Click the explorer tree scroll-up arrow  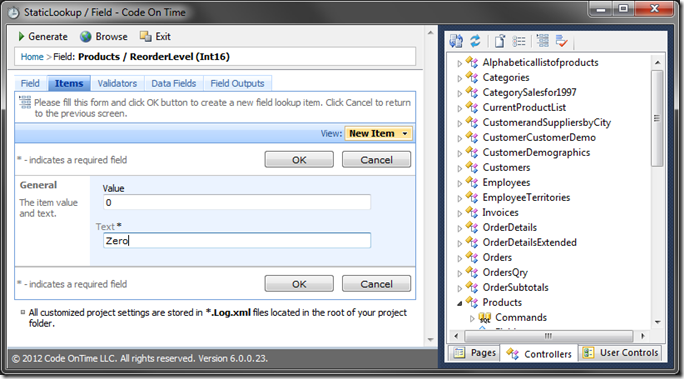coord(657,63)
